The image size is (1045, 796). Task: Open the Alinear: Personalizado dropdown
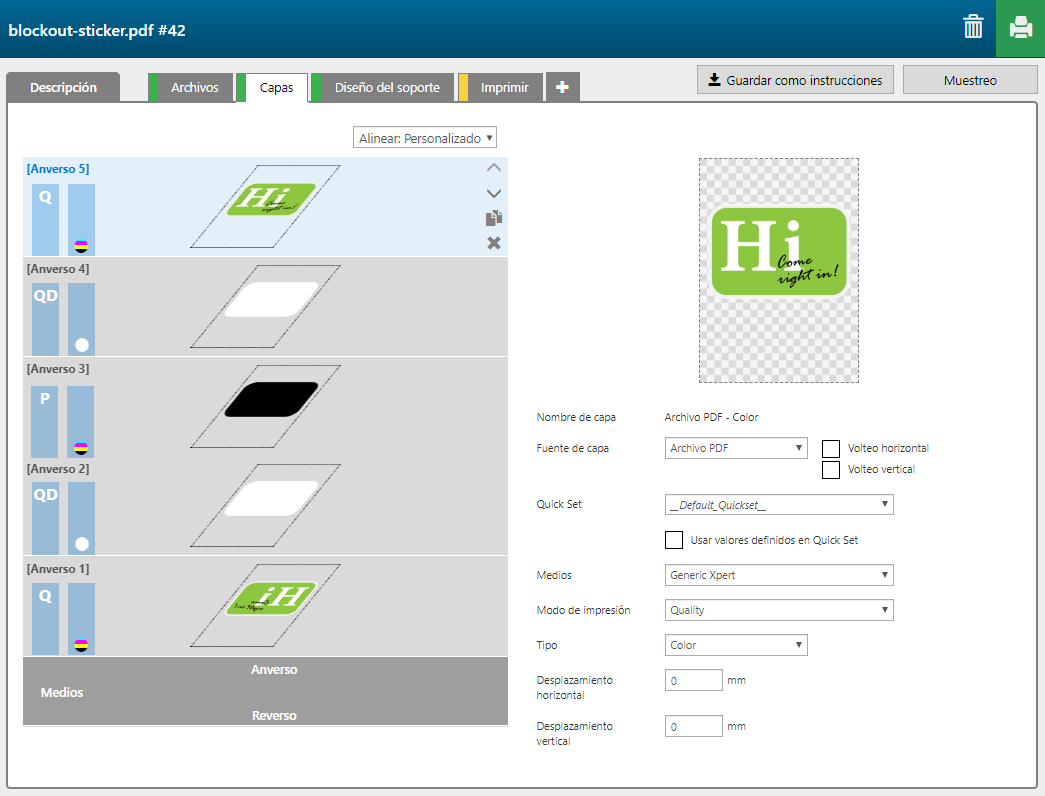click(x=425, y=138)
